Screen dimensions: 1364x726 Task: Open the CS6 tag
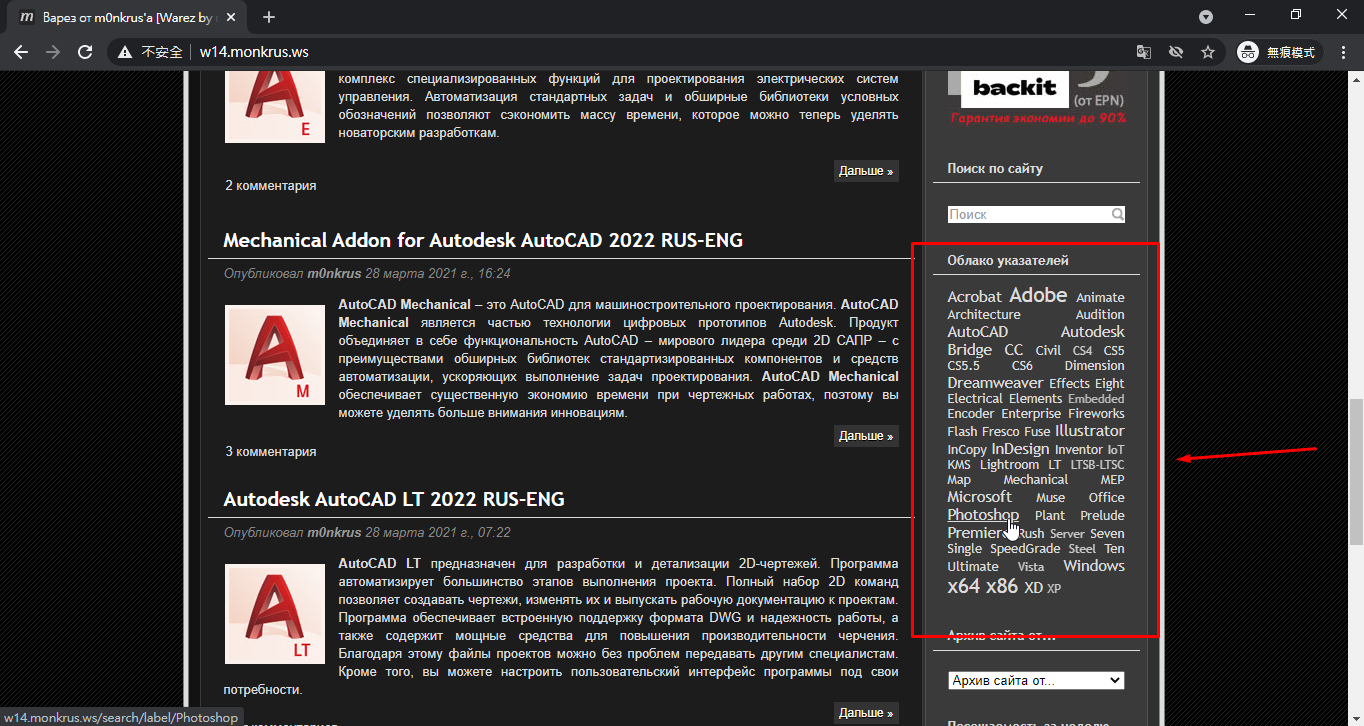[1022, 366]
